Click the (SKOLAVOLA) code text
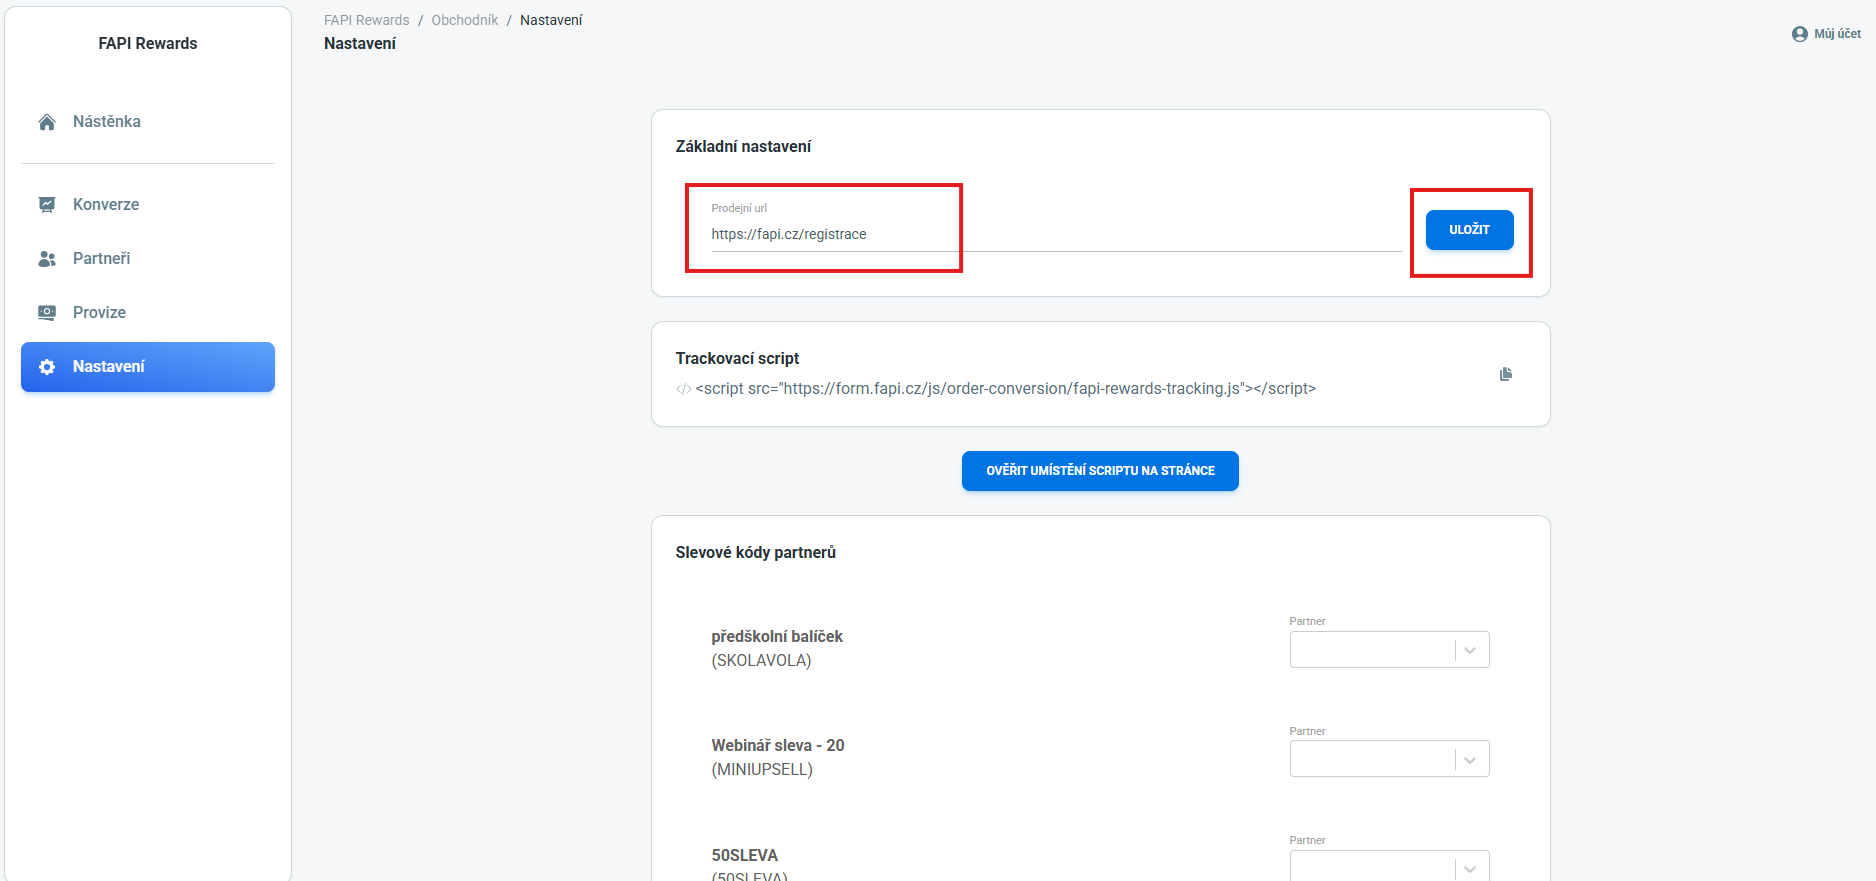 click(x=761, y=661)
